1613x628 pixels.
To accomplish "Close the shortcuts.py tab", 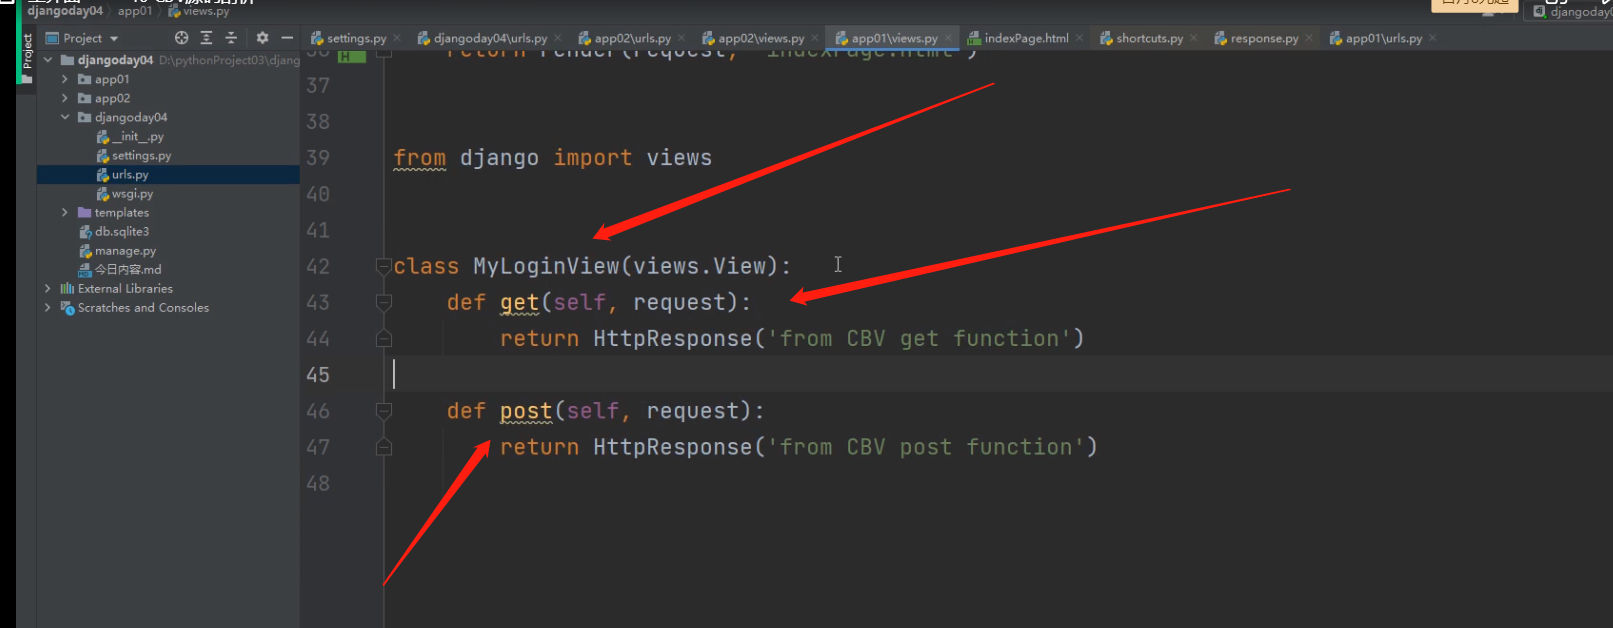I will 1194,38.
